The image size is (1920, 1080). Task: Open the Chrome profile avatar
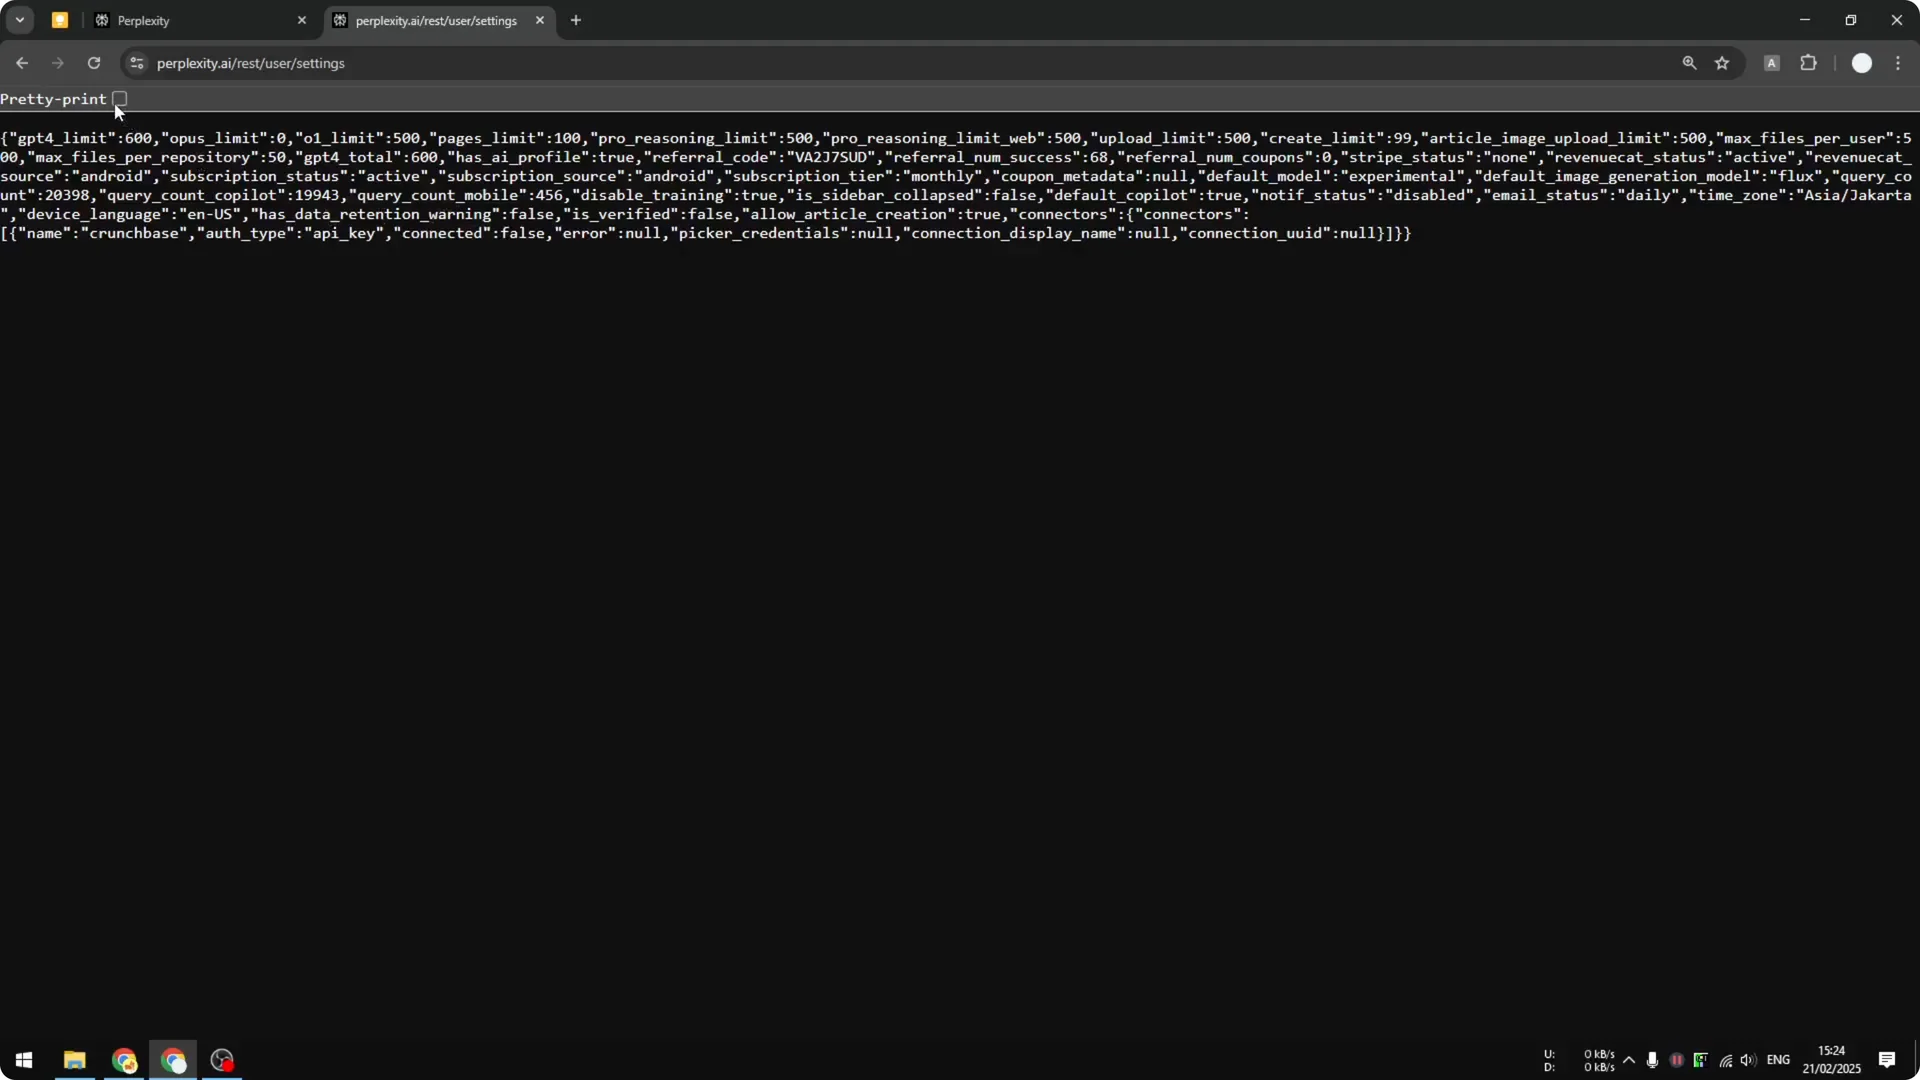tap(1862, 63)
